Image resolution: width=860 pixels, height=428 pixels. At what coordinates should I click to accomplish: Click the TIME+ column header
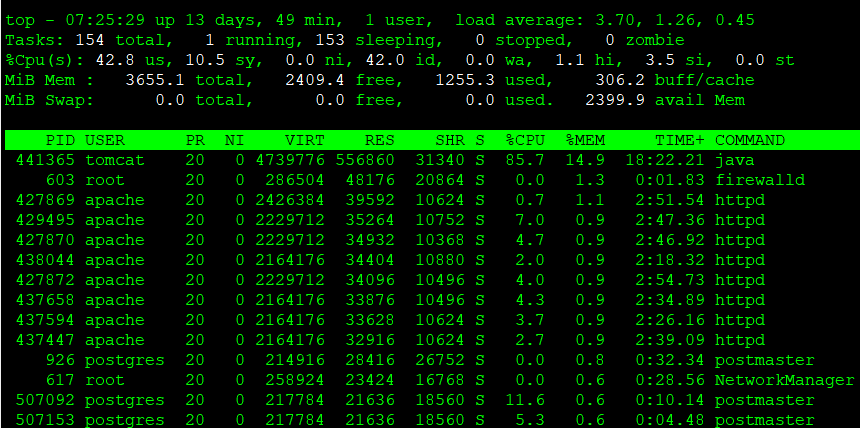click(x=680, y=140)
